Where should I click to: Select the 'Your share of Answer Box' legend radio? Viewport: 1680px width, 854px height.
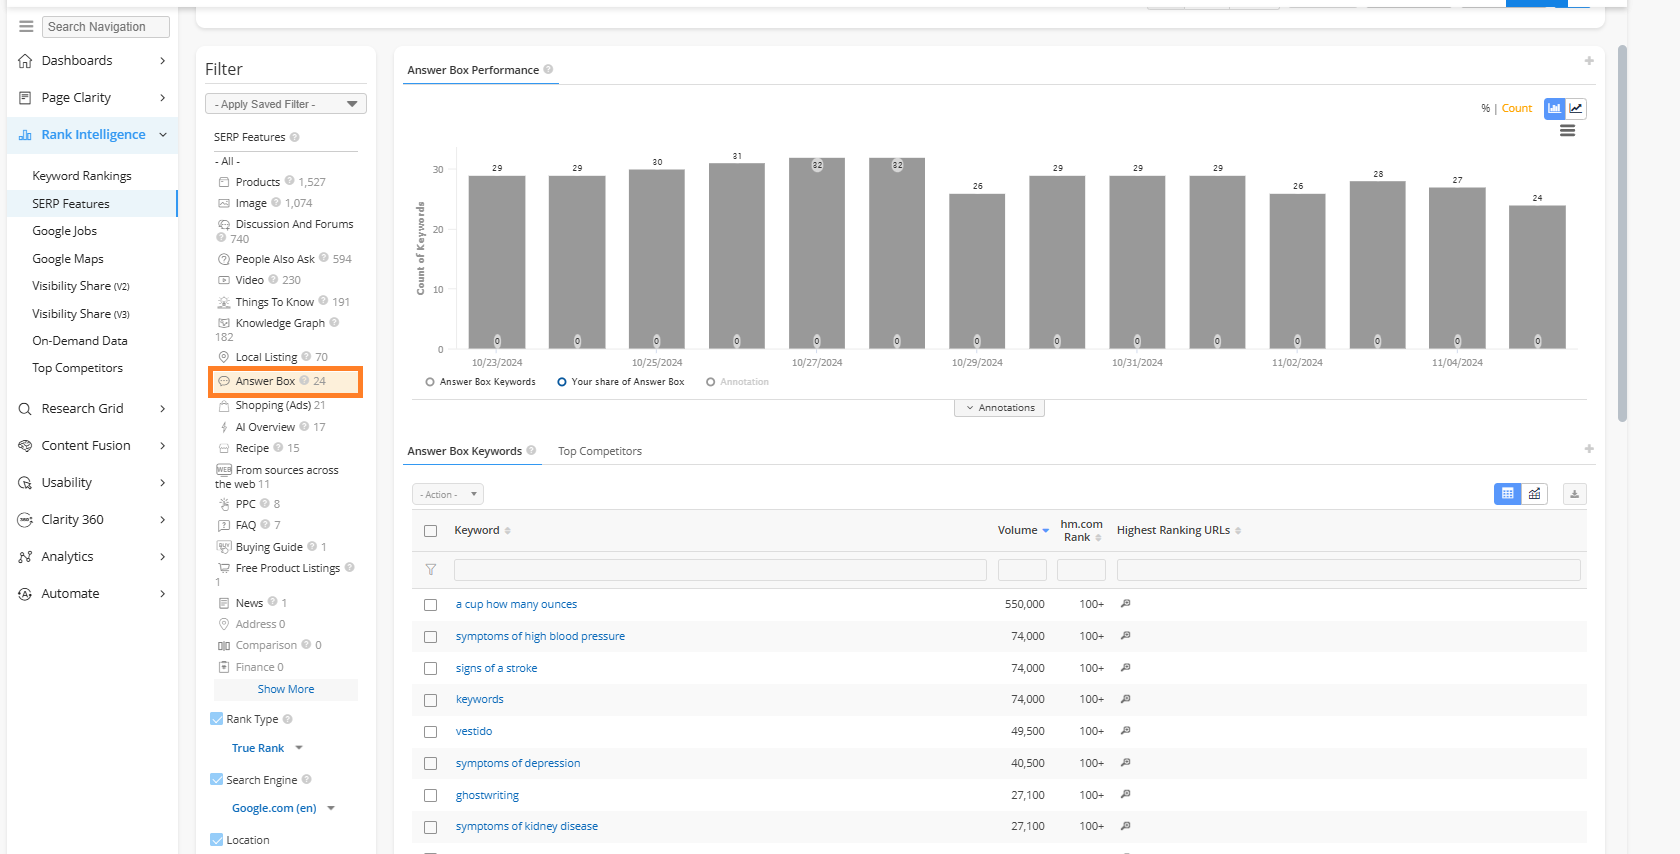coord(562,382)
